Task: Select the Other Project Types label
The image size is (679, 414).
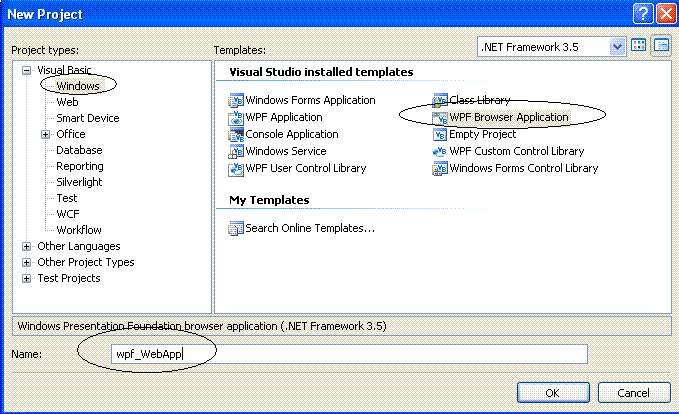Action: click(x=86, y=262)
